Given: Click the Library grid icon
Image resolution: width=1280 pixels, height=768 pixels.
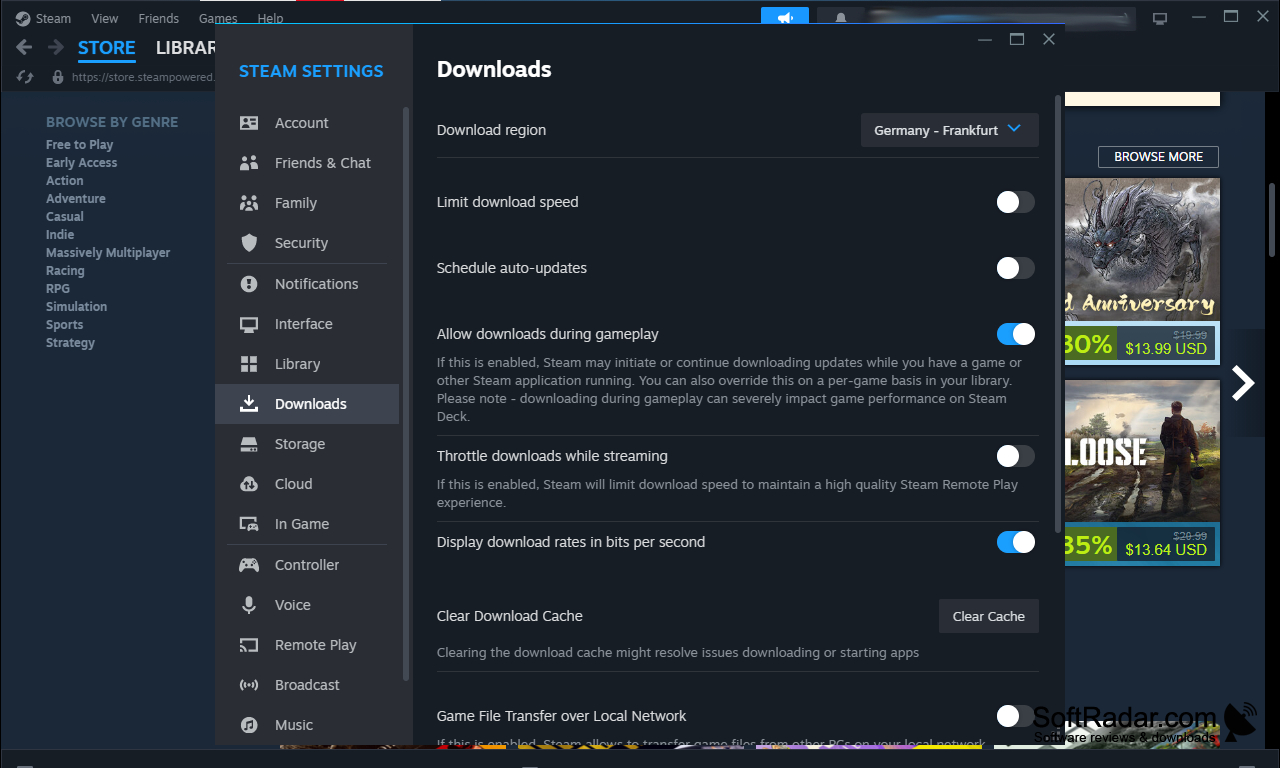Looking at the screenshot, I should pos(249,364).
